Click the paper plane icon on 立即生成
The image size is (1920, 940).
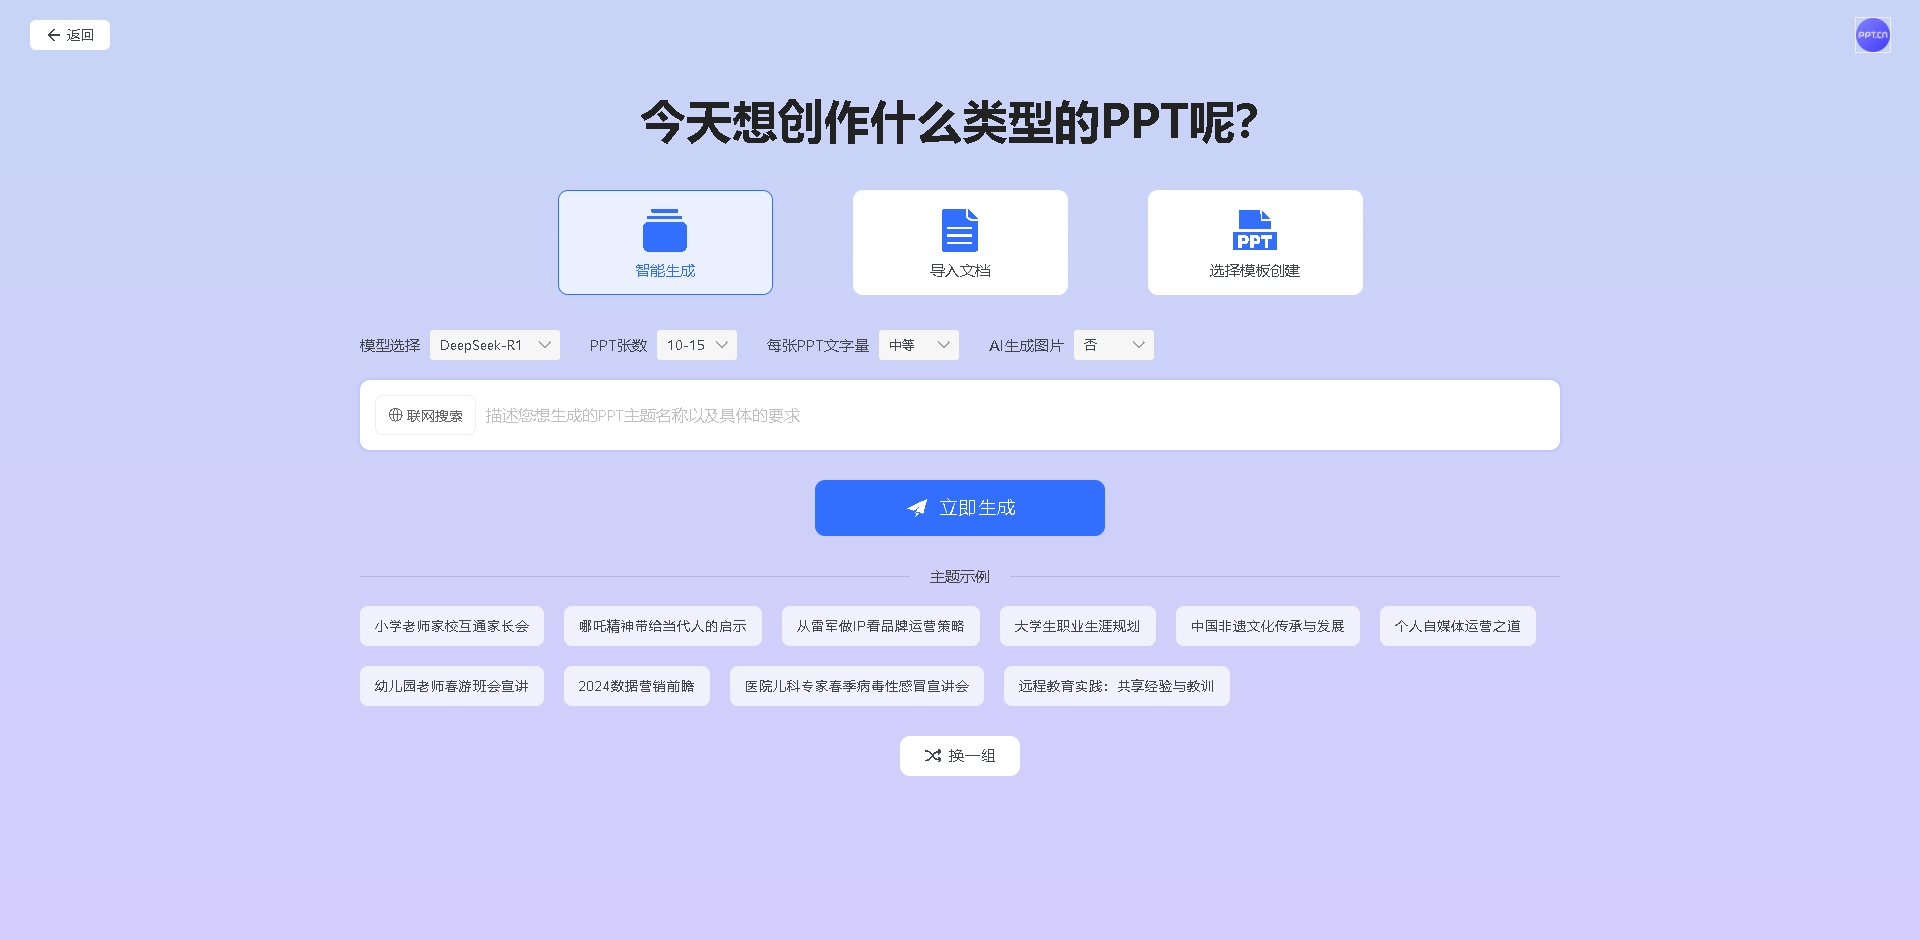(917, 508)
